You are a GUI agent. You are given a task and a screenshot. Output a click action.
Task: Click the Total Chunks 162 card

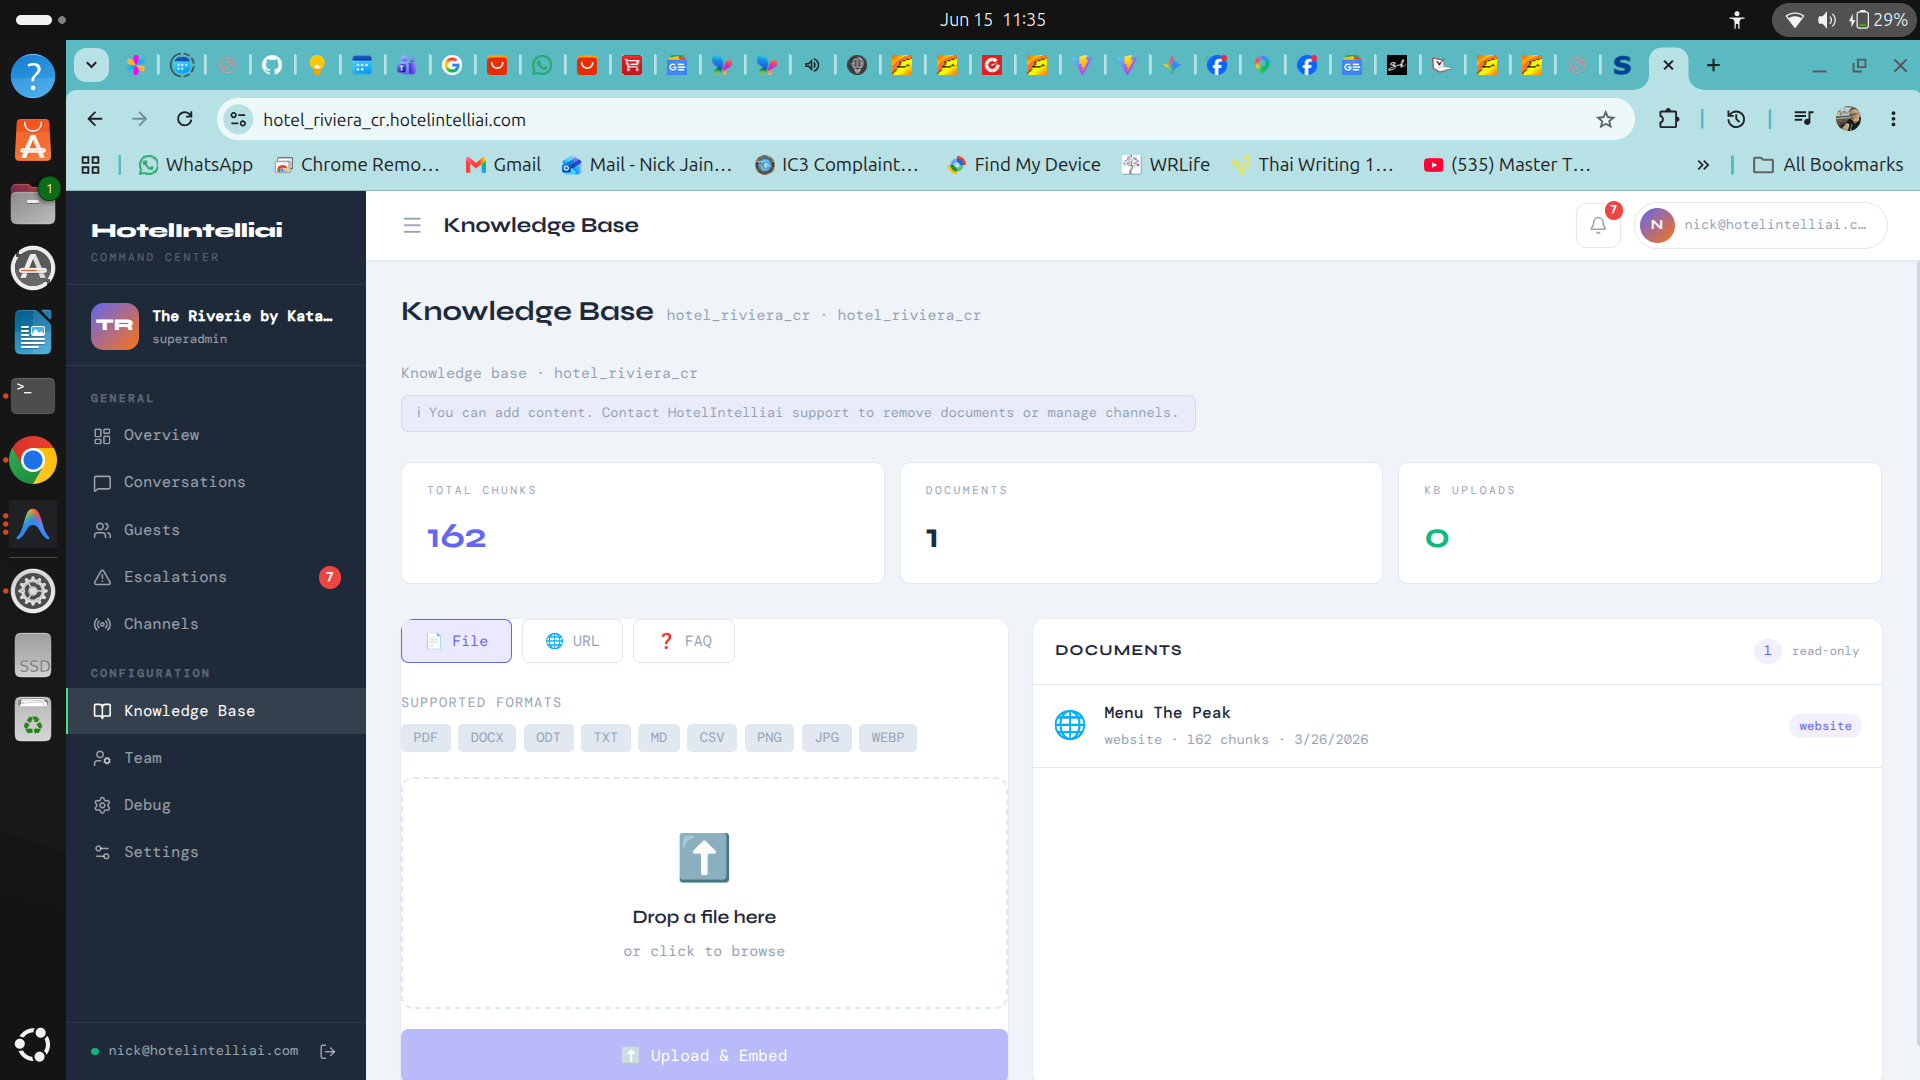(643, 523)
